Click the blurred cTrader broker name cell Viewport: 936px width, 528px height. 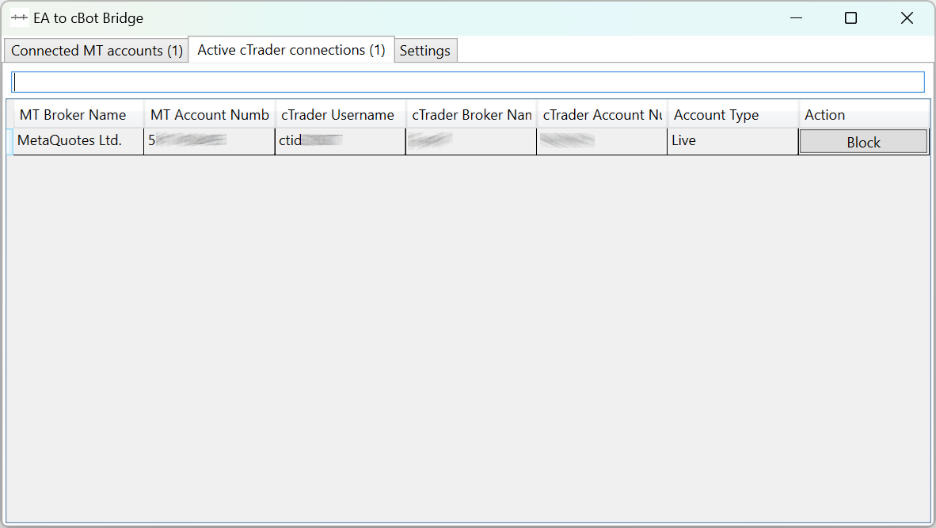click(x=471, y=141)
